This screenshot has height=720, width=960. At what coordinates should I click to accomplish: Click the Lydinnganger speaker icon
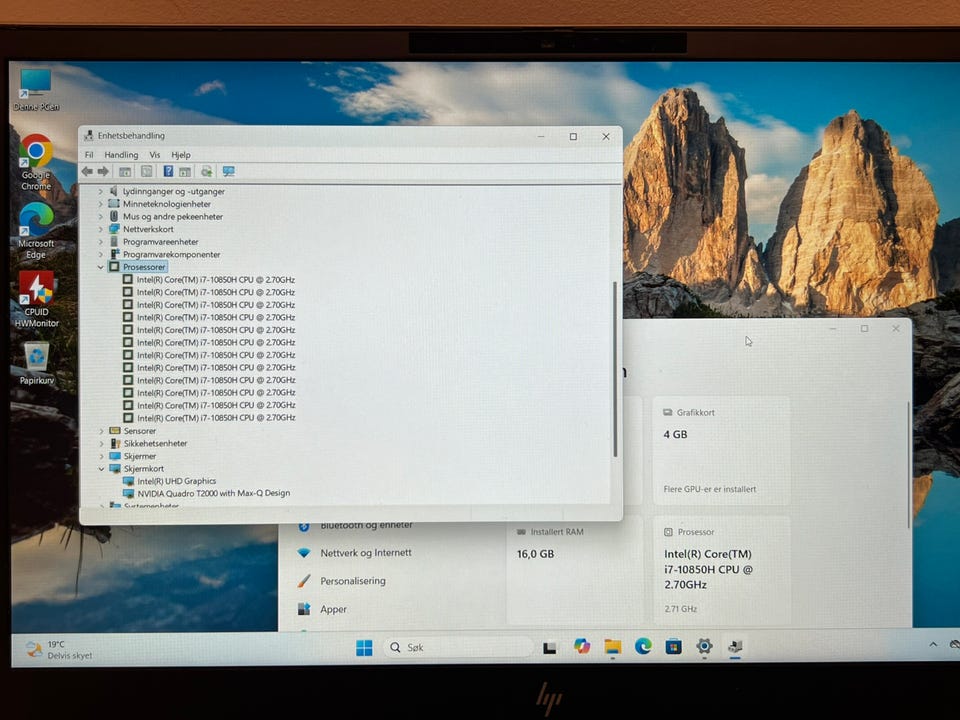click(x=114, y=191)
